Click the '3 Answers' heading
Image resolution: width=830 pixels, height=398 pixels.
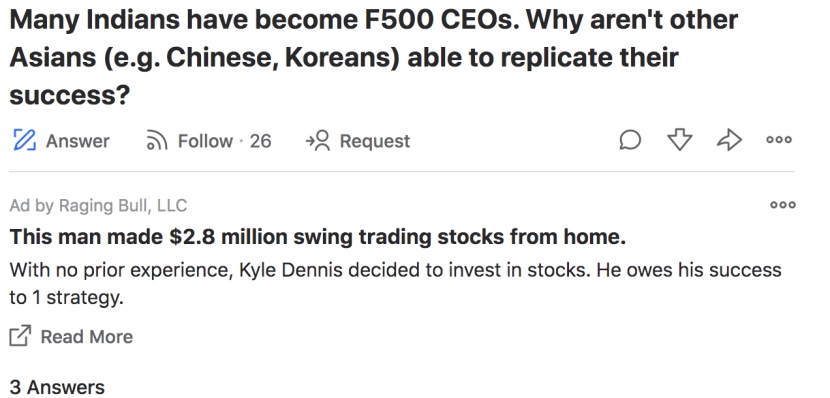point(57,387)
